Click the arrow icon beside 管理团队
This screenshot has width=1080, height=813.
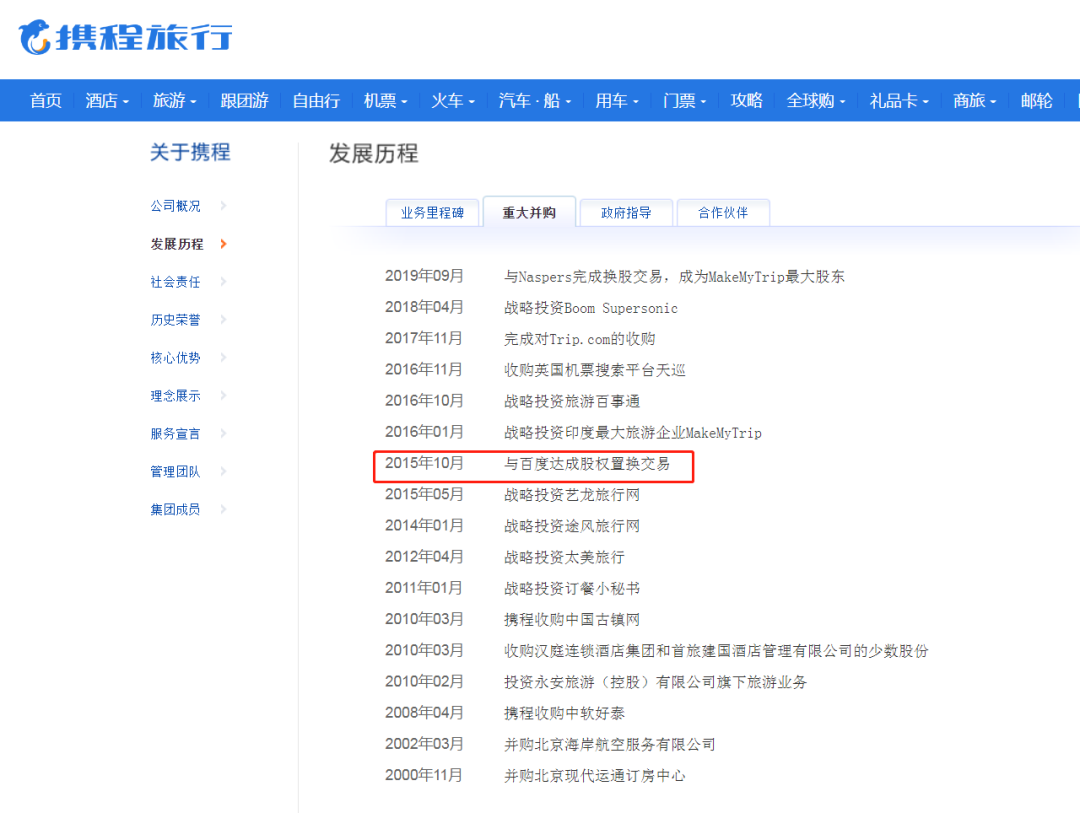coord(223,471)
